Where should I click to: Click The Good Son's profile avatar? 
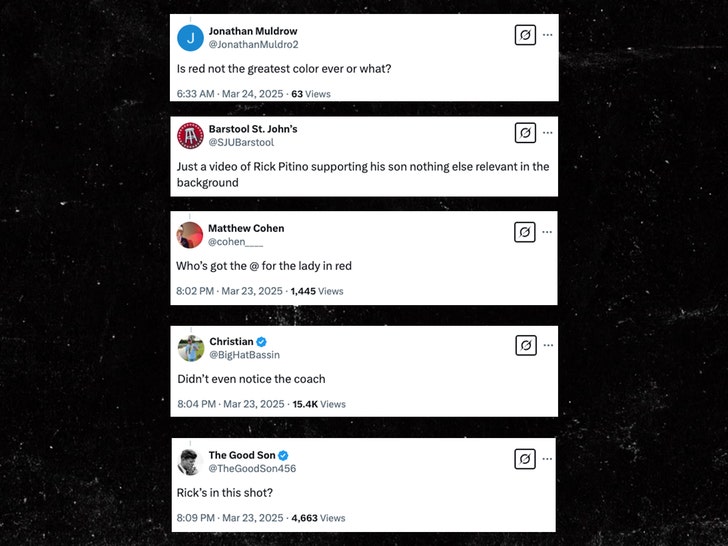[190, 461]
